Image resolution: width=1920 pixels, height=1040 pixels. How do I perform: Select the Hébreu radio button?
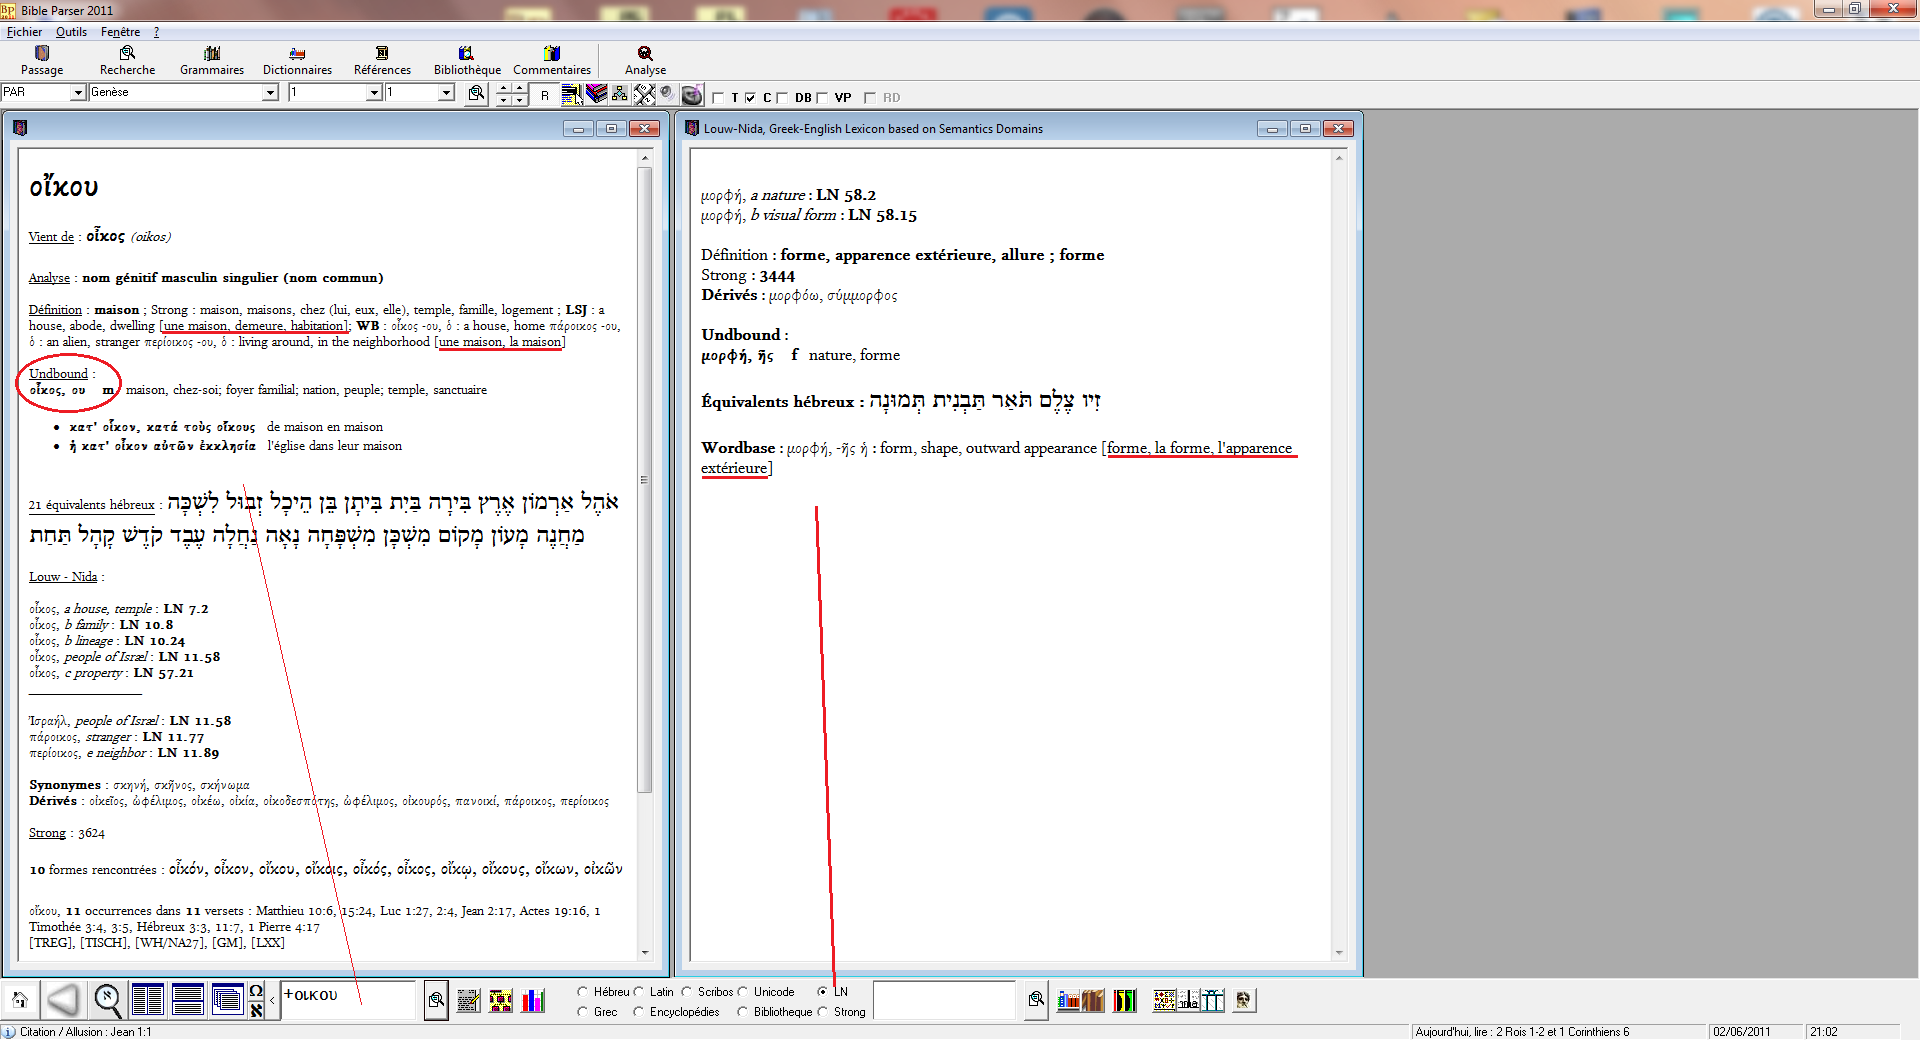582,992
